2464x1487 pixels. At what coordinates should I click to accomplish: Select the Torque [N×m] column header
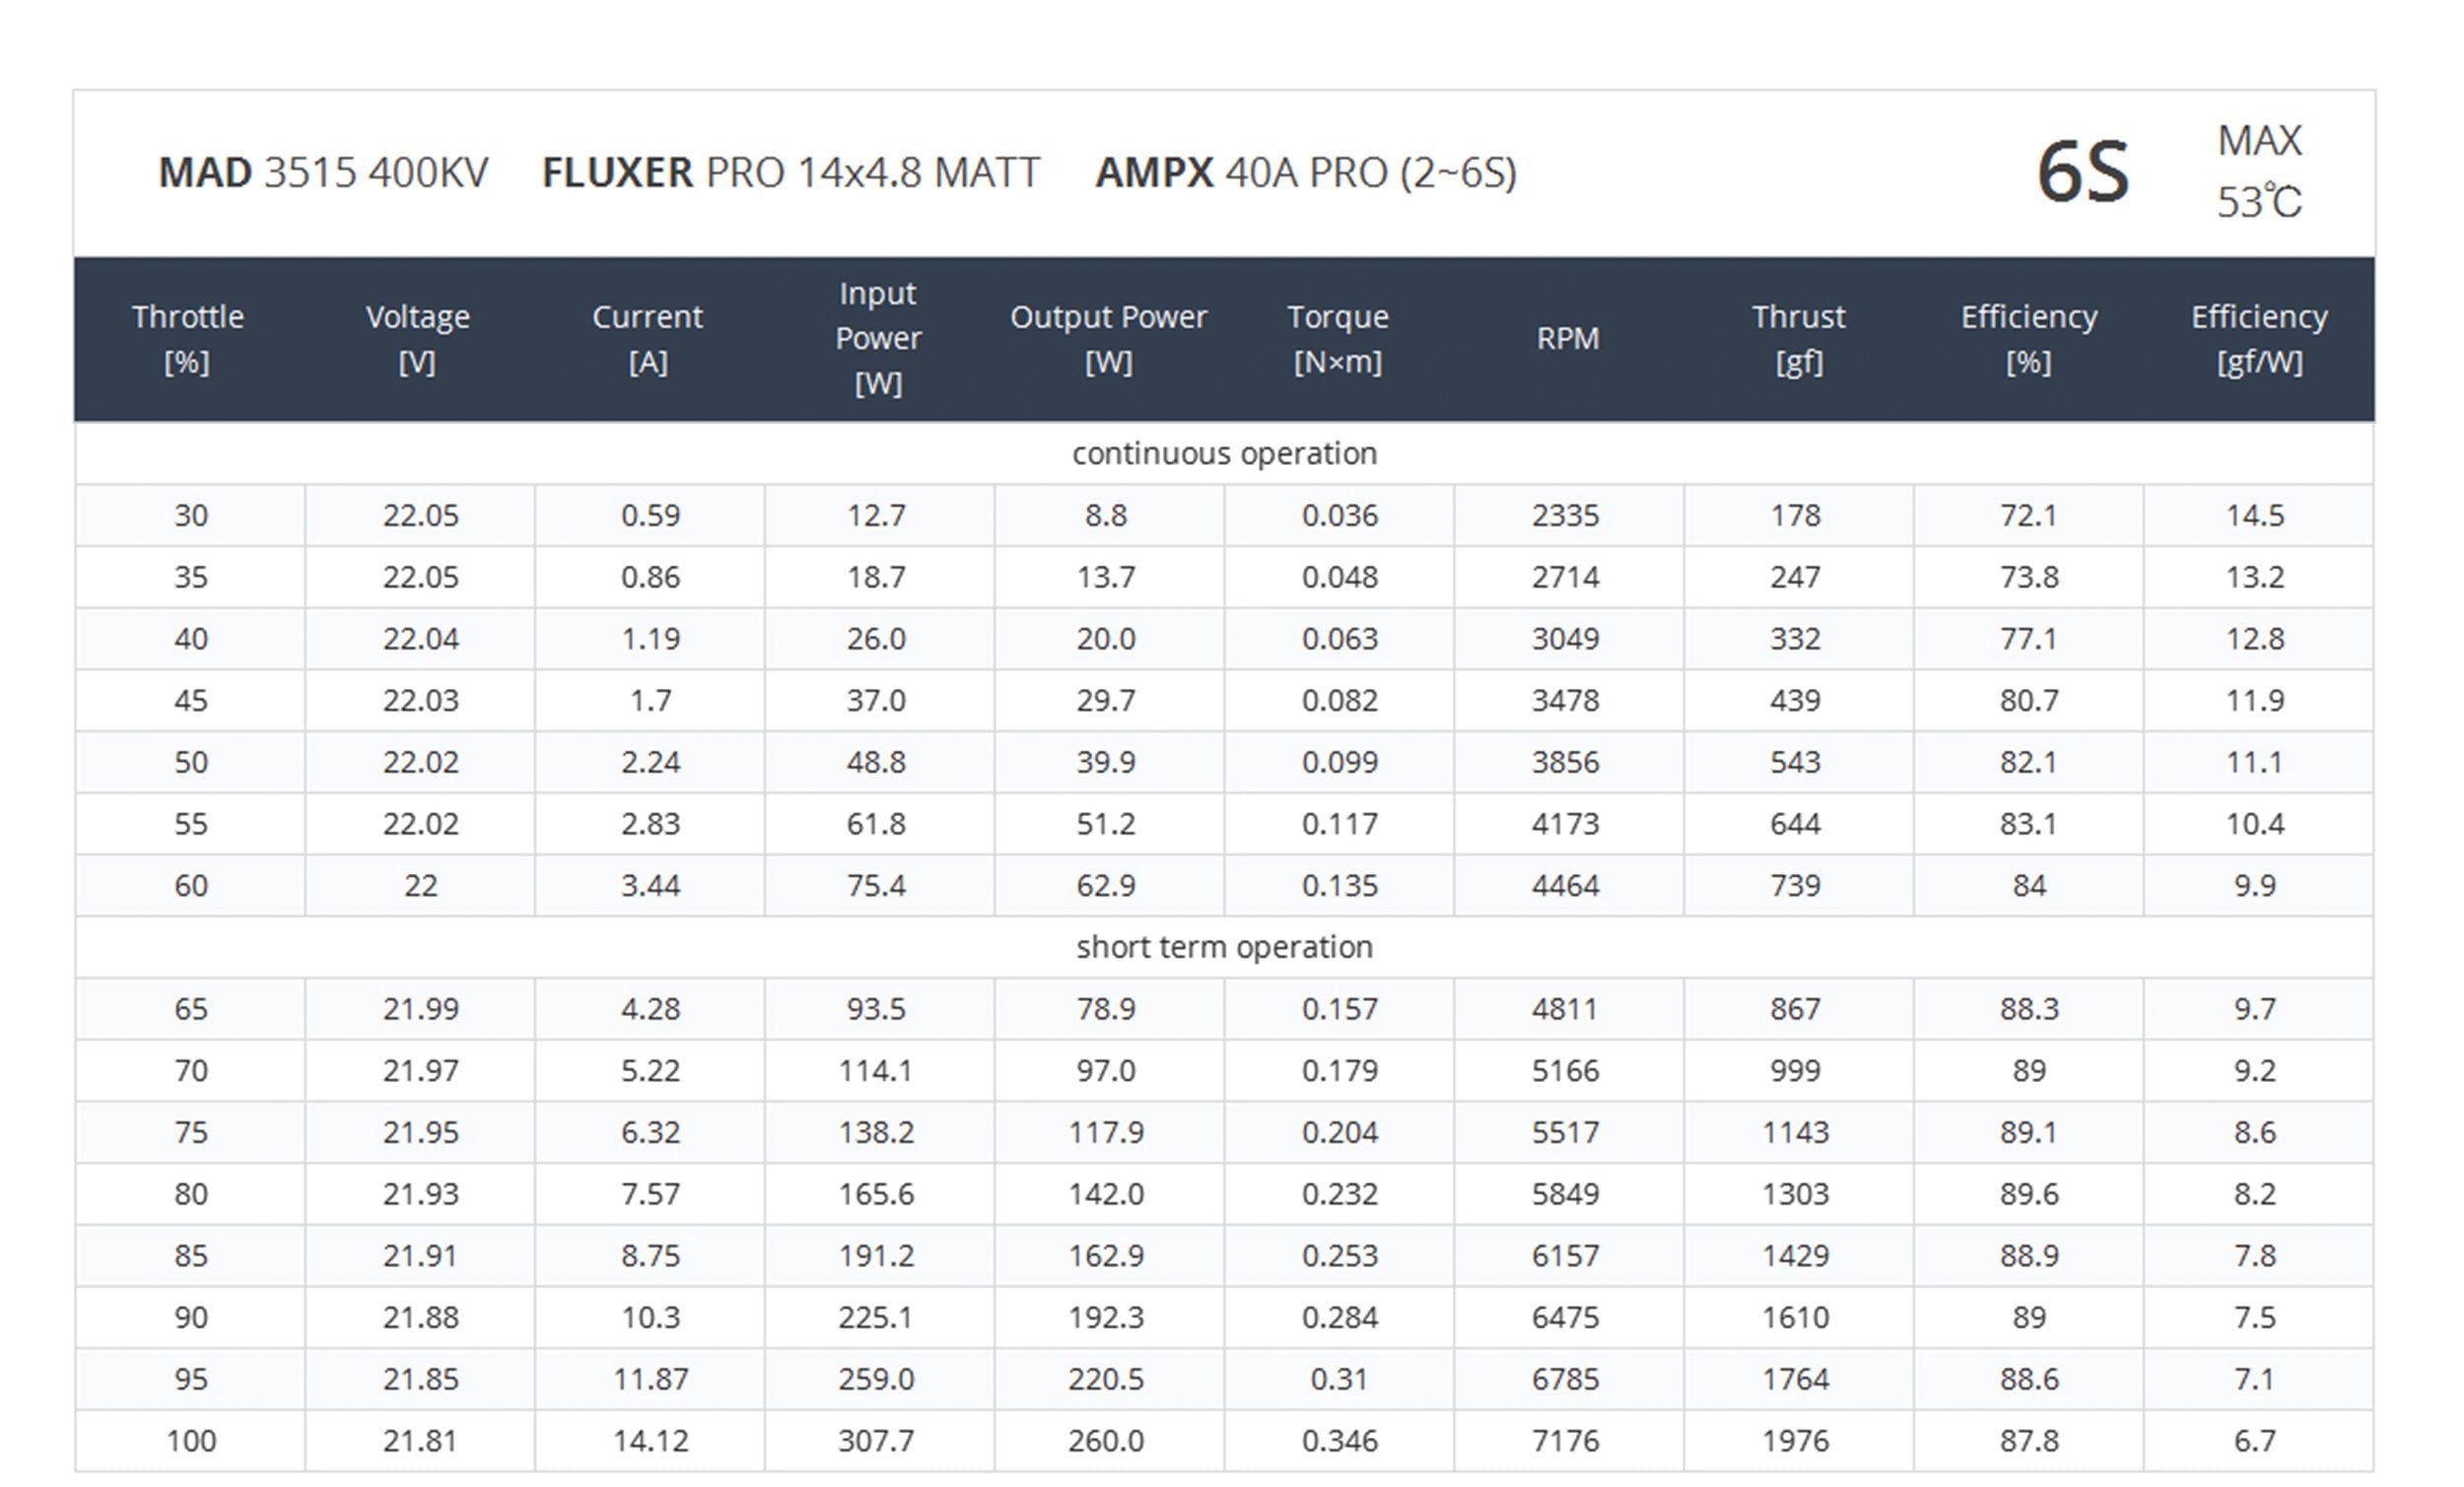click(x=1338, y=339)
